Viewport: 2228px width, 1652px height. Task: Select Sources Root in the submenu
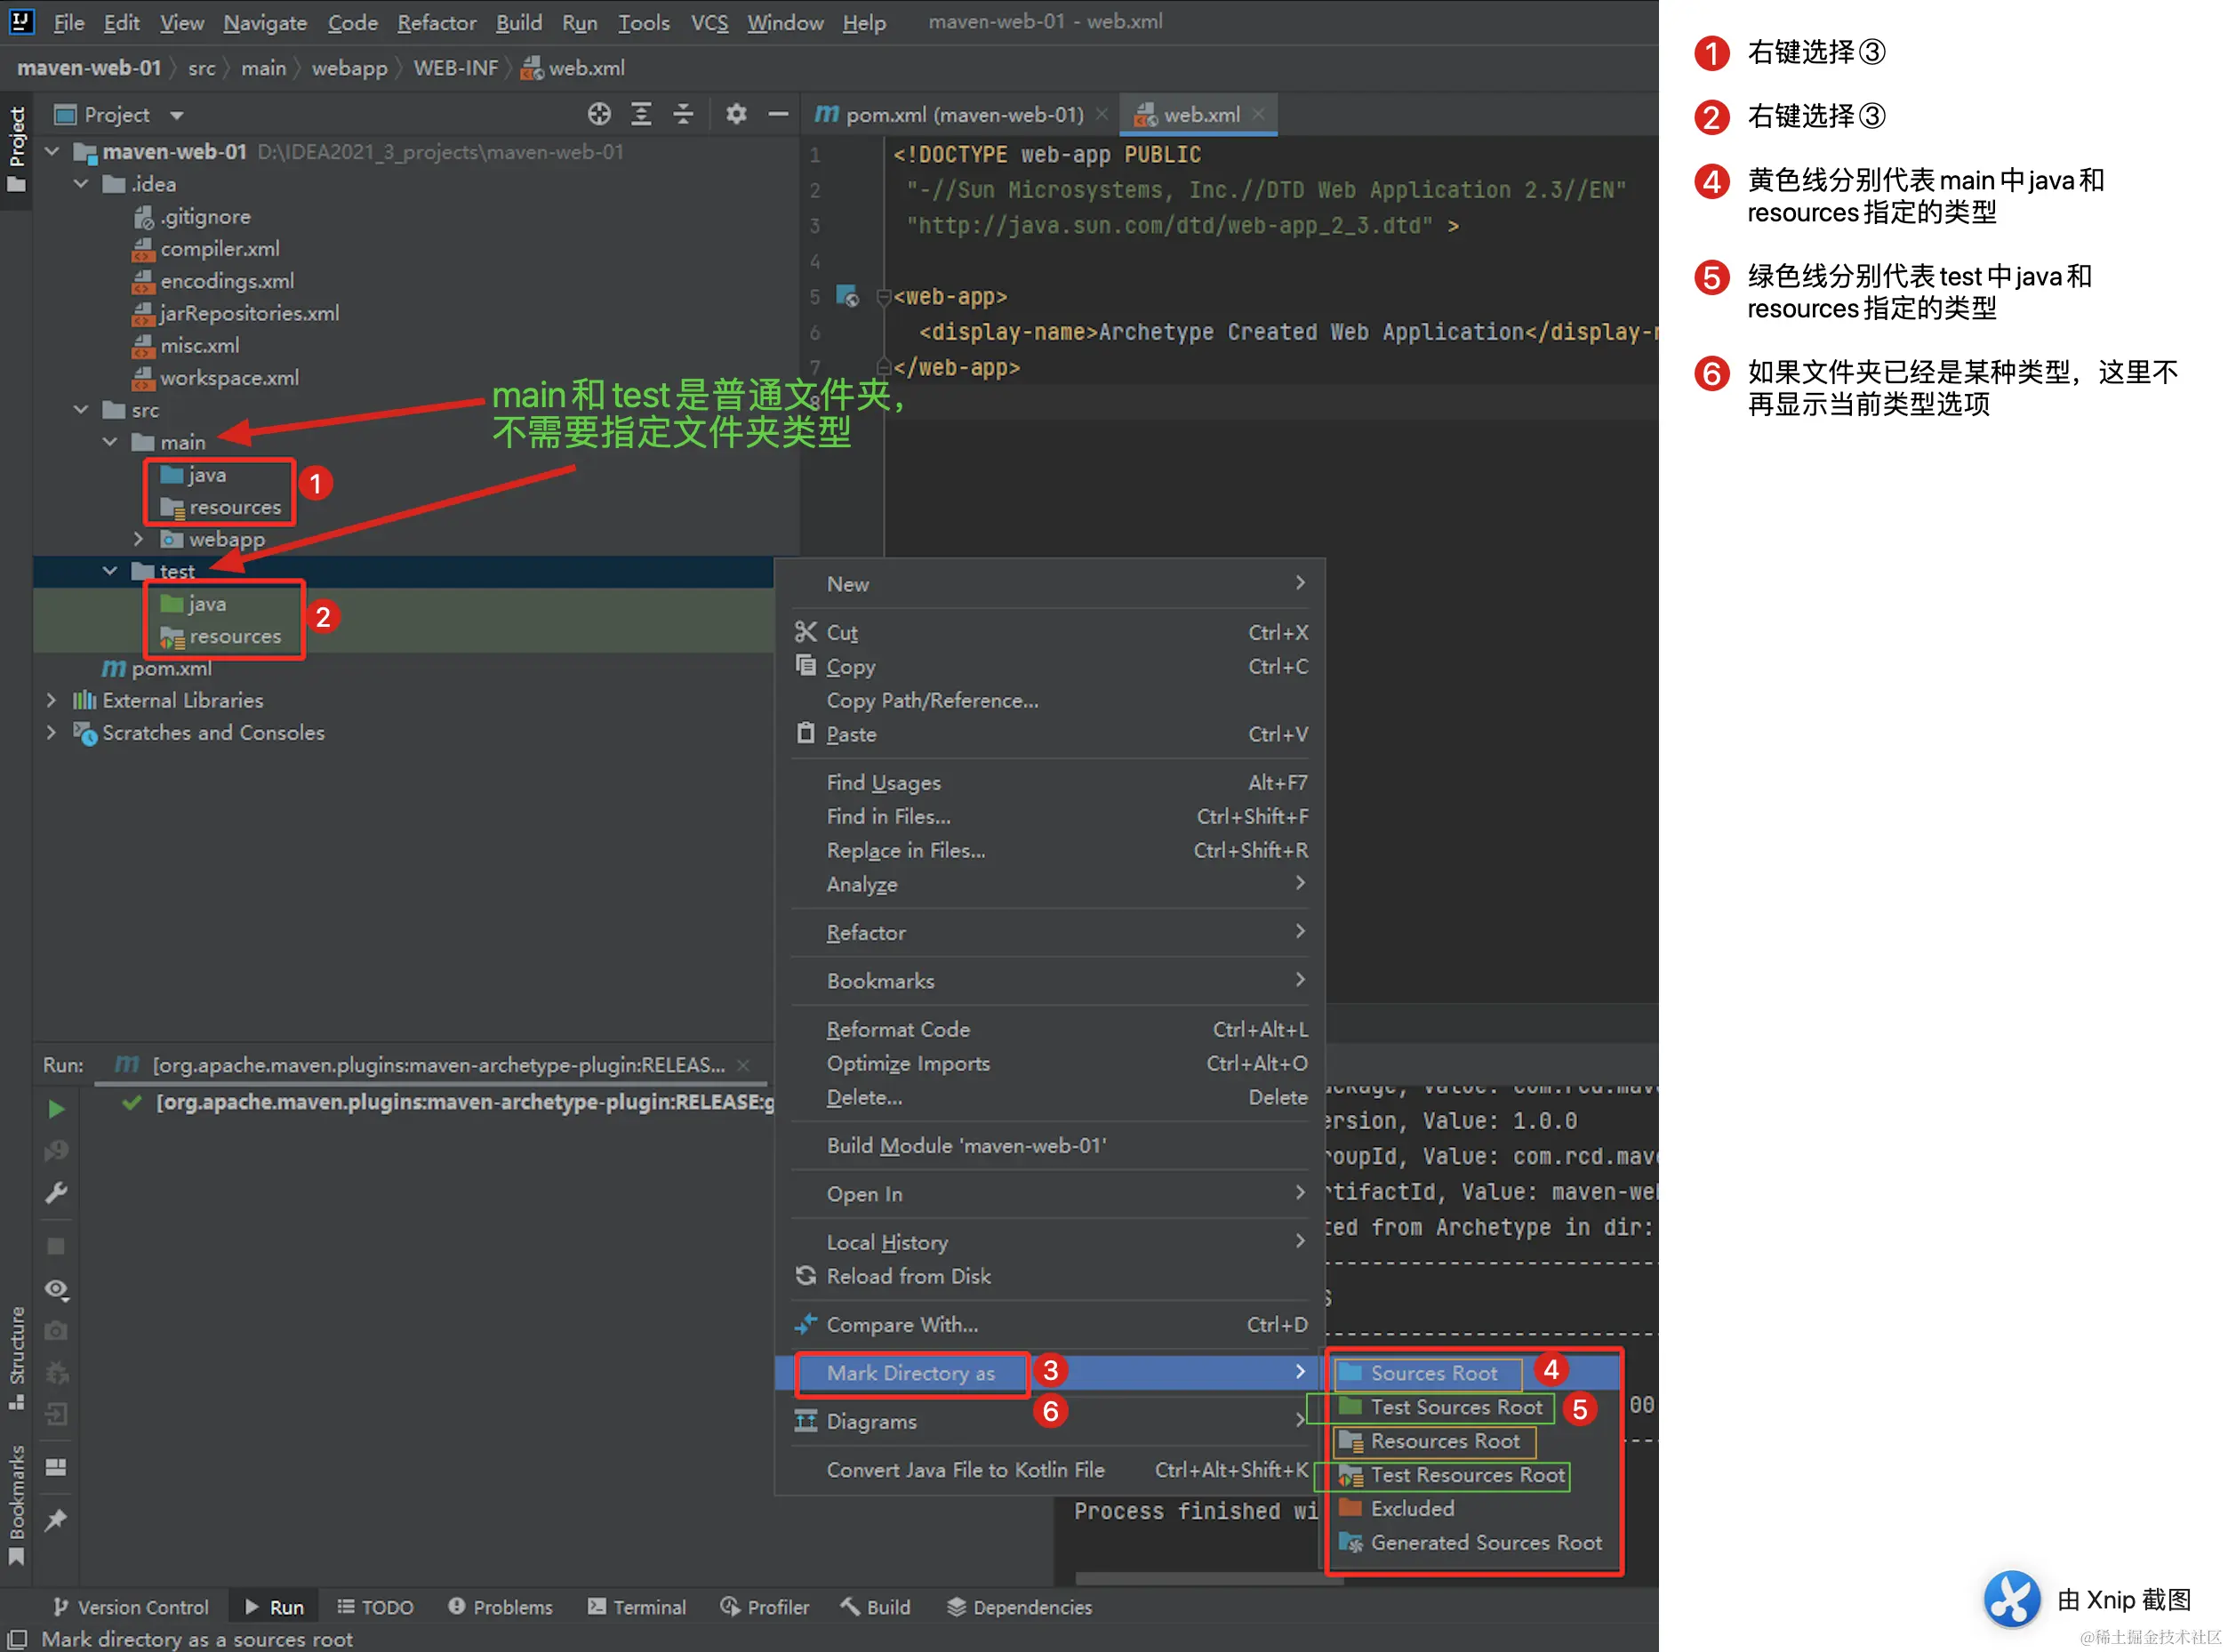click(x=1433, y=1373)
